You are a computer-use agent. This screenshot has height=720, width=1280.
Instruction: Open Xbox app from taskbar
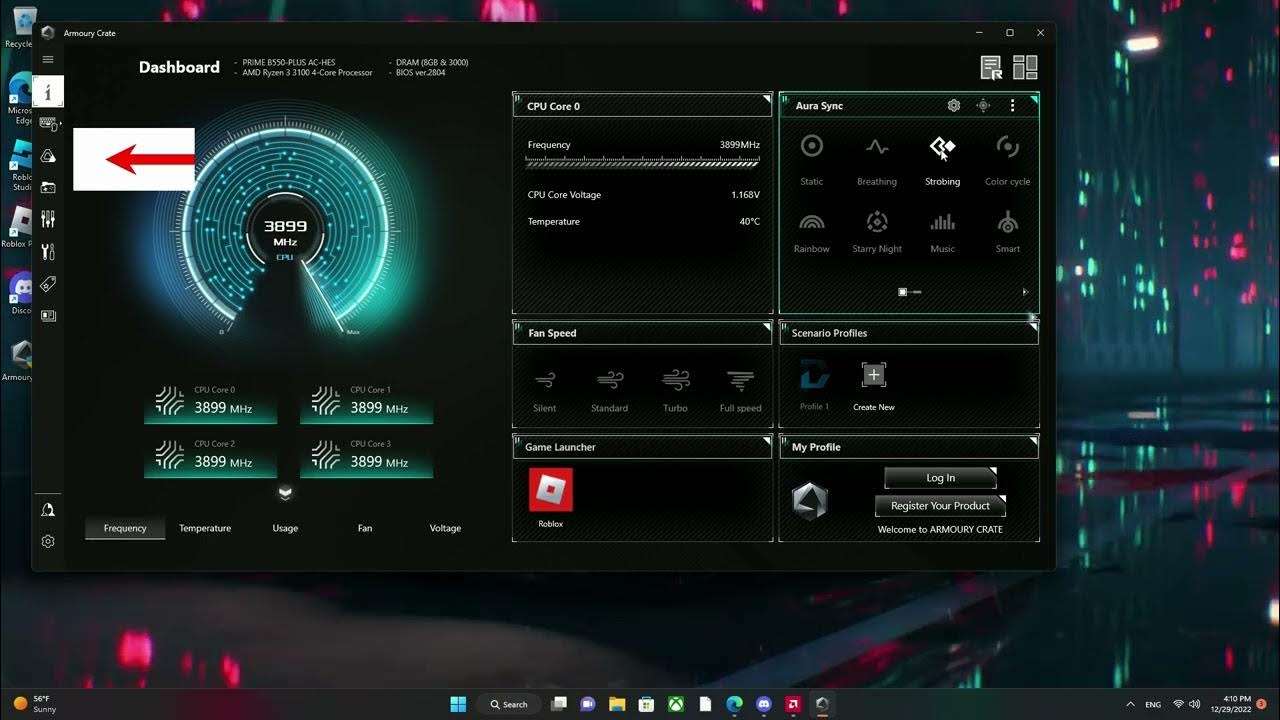(x=676, y=704)
